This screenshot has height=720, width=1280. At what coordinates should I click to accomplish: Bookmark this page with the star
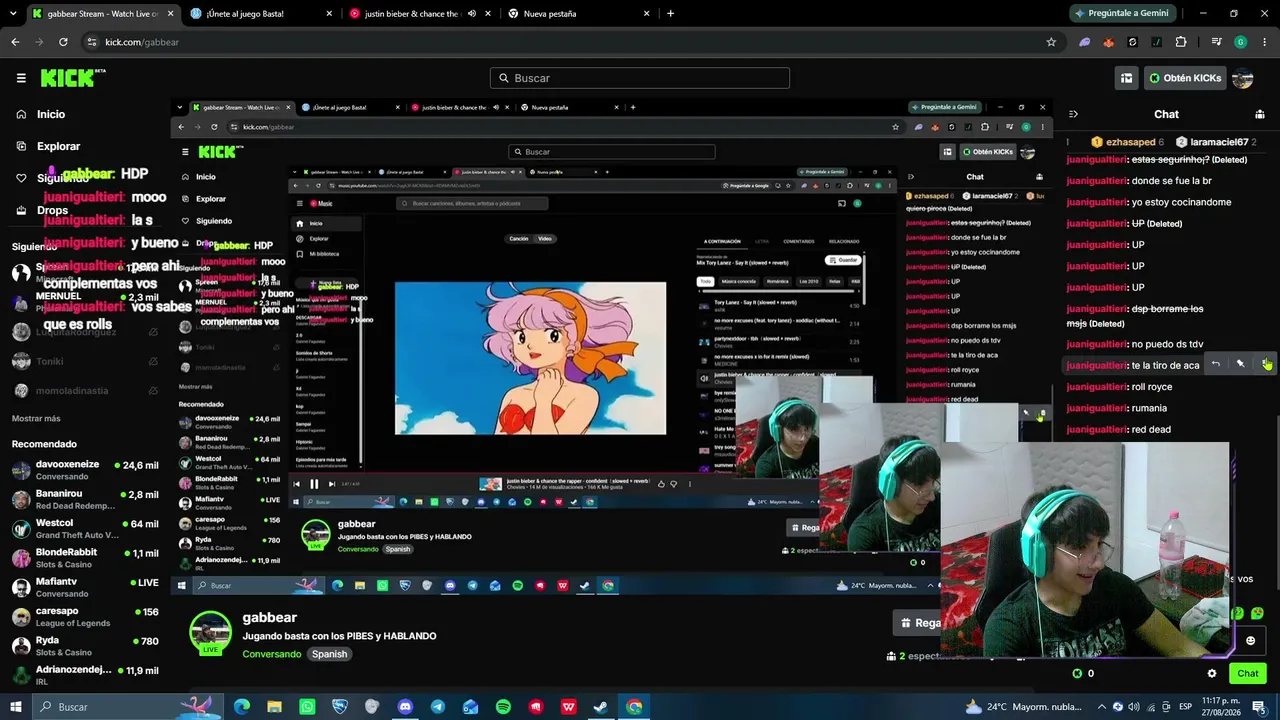1051,42
